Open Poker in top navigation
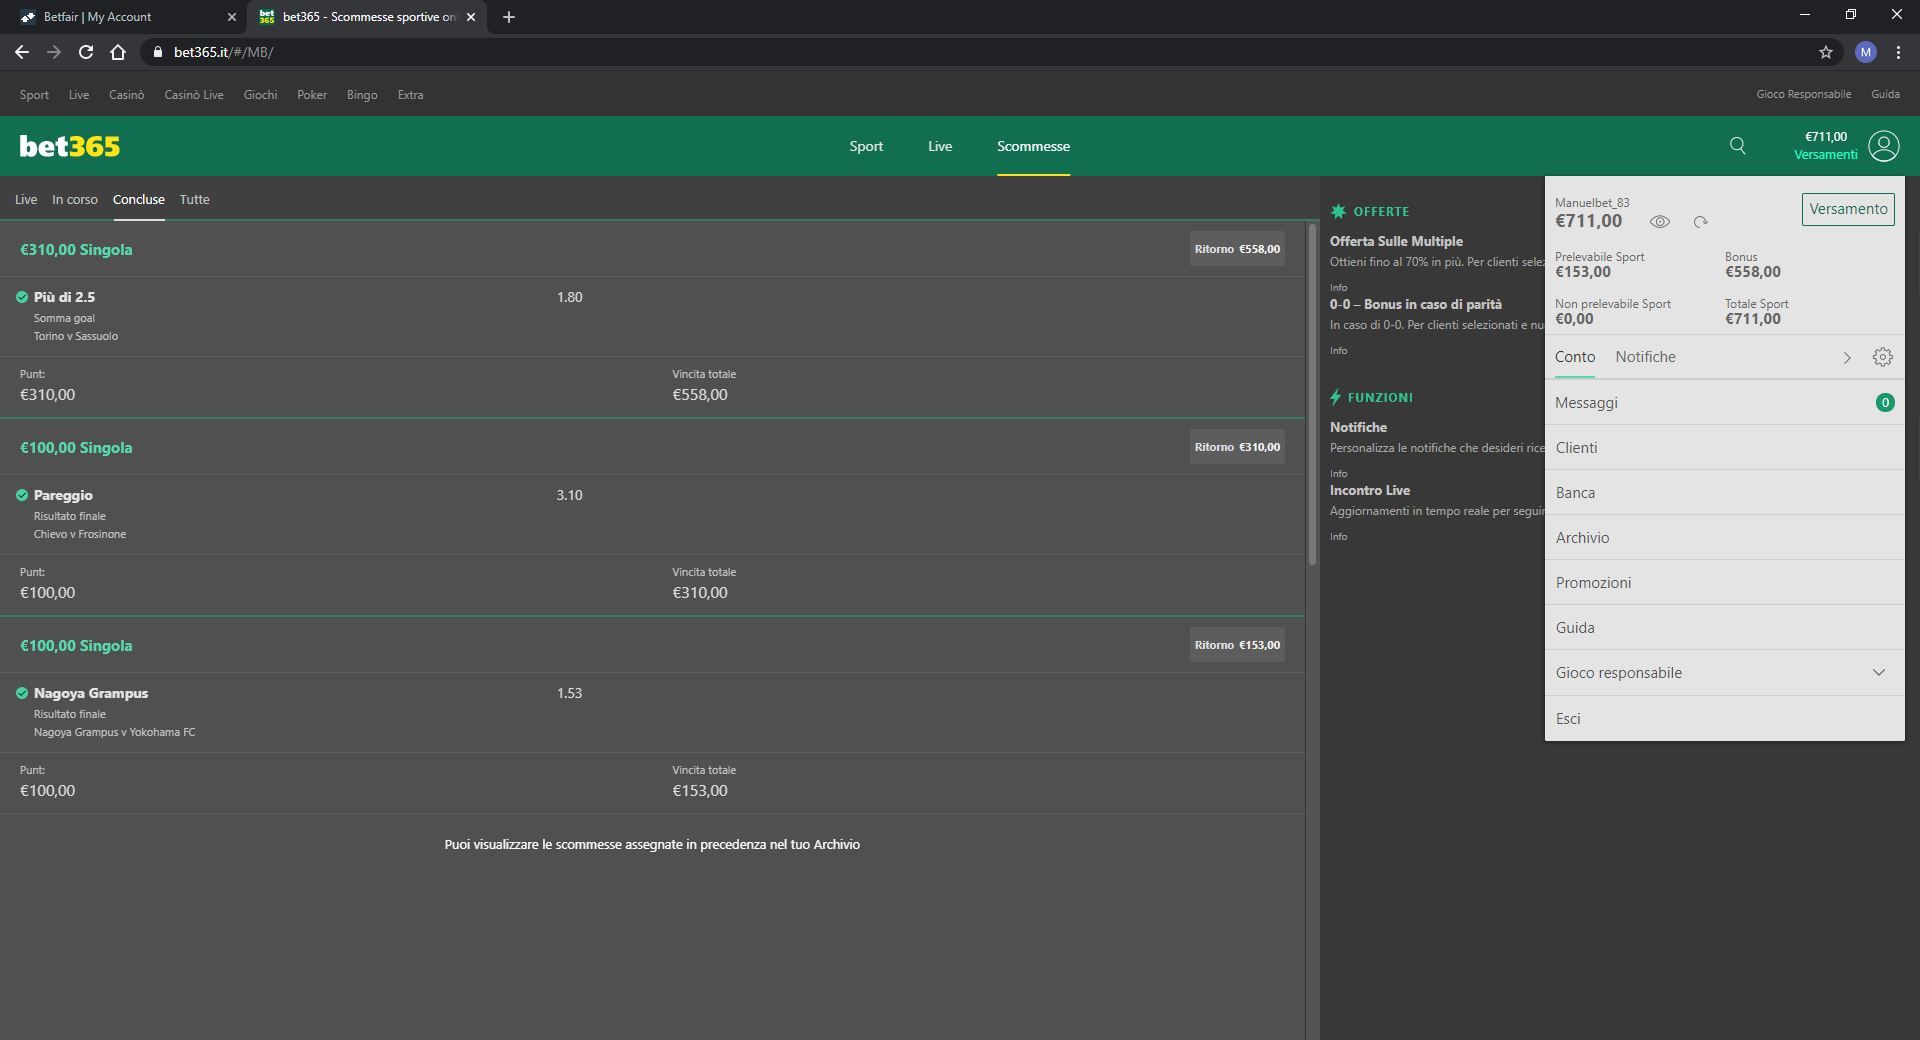The image size is (1920, 1040). point(312,95)
